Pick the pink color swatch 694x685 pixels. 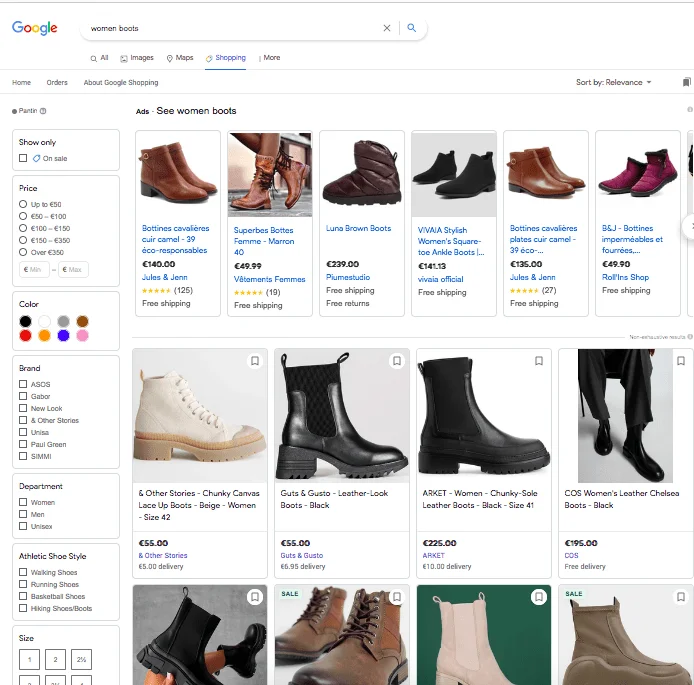tap(82, 336)
